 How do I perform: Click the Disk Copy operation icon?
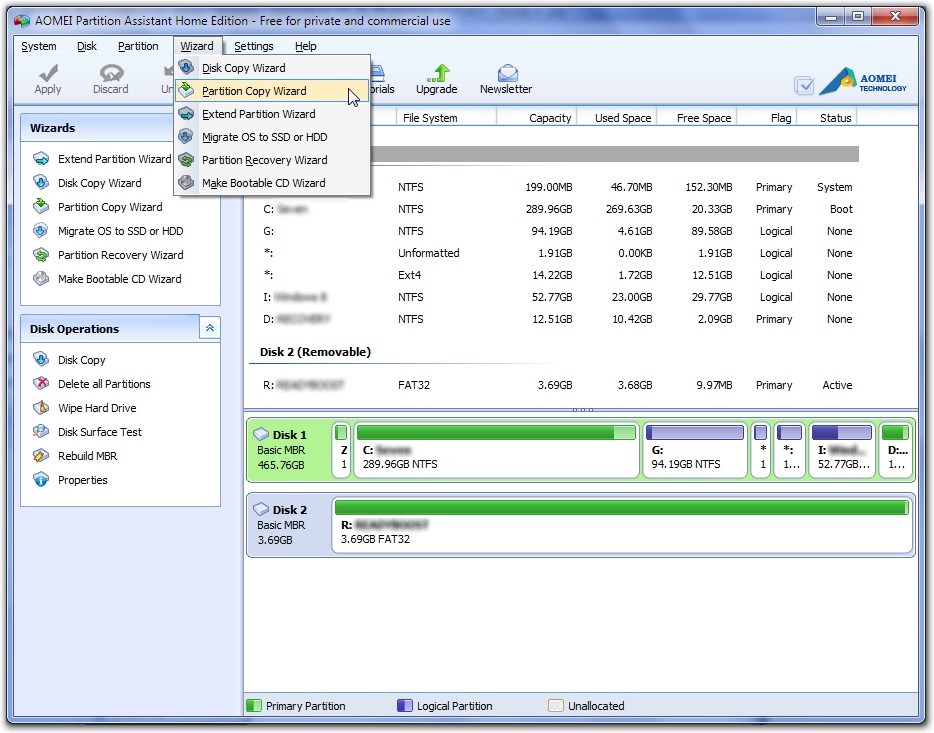tap(41, 359)
